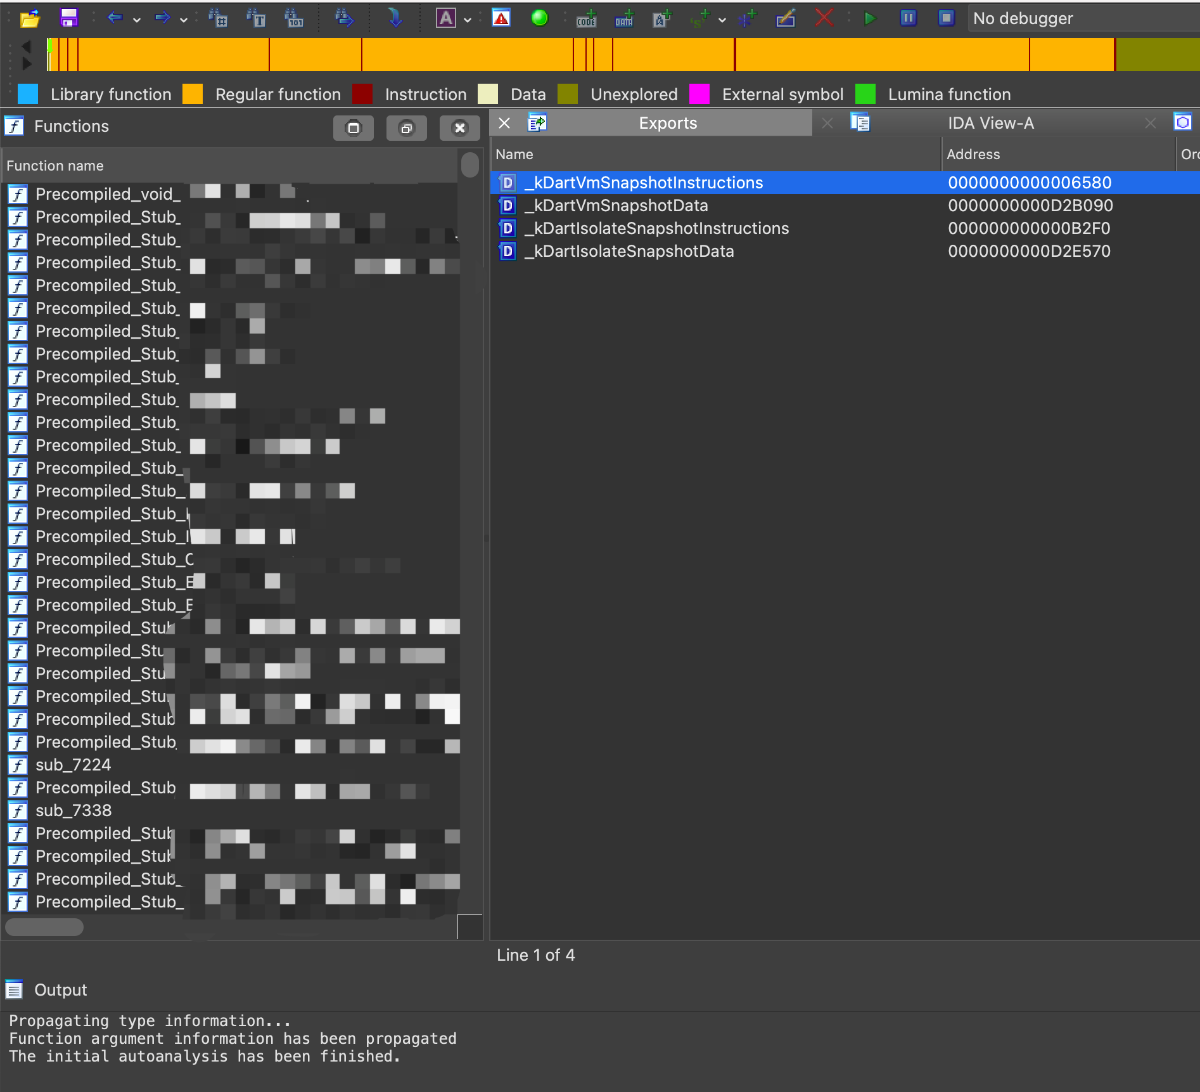Jump forward with the right arrow
The height and width of the screenshot is (1092, 1200).
click(162, 18)
